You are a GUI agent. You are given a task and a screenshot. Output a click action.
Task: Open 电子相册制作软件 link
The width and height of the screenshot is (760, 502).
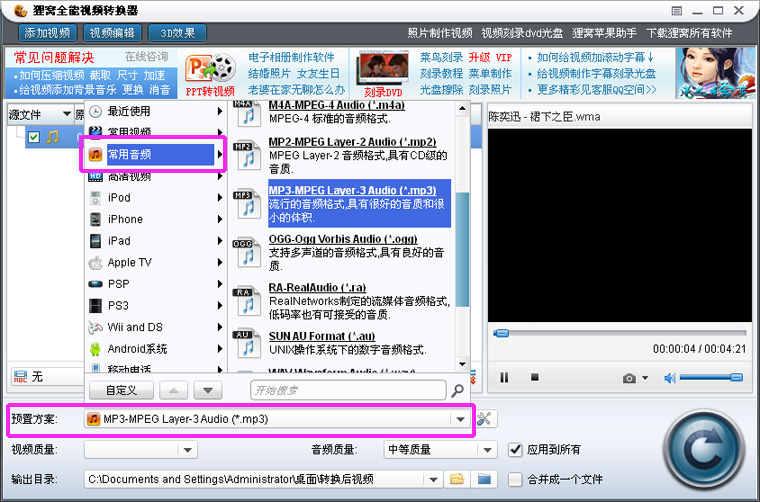pos(291,57)
